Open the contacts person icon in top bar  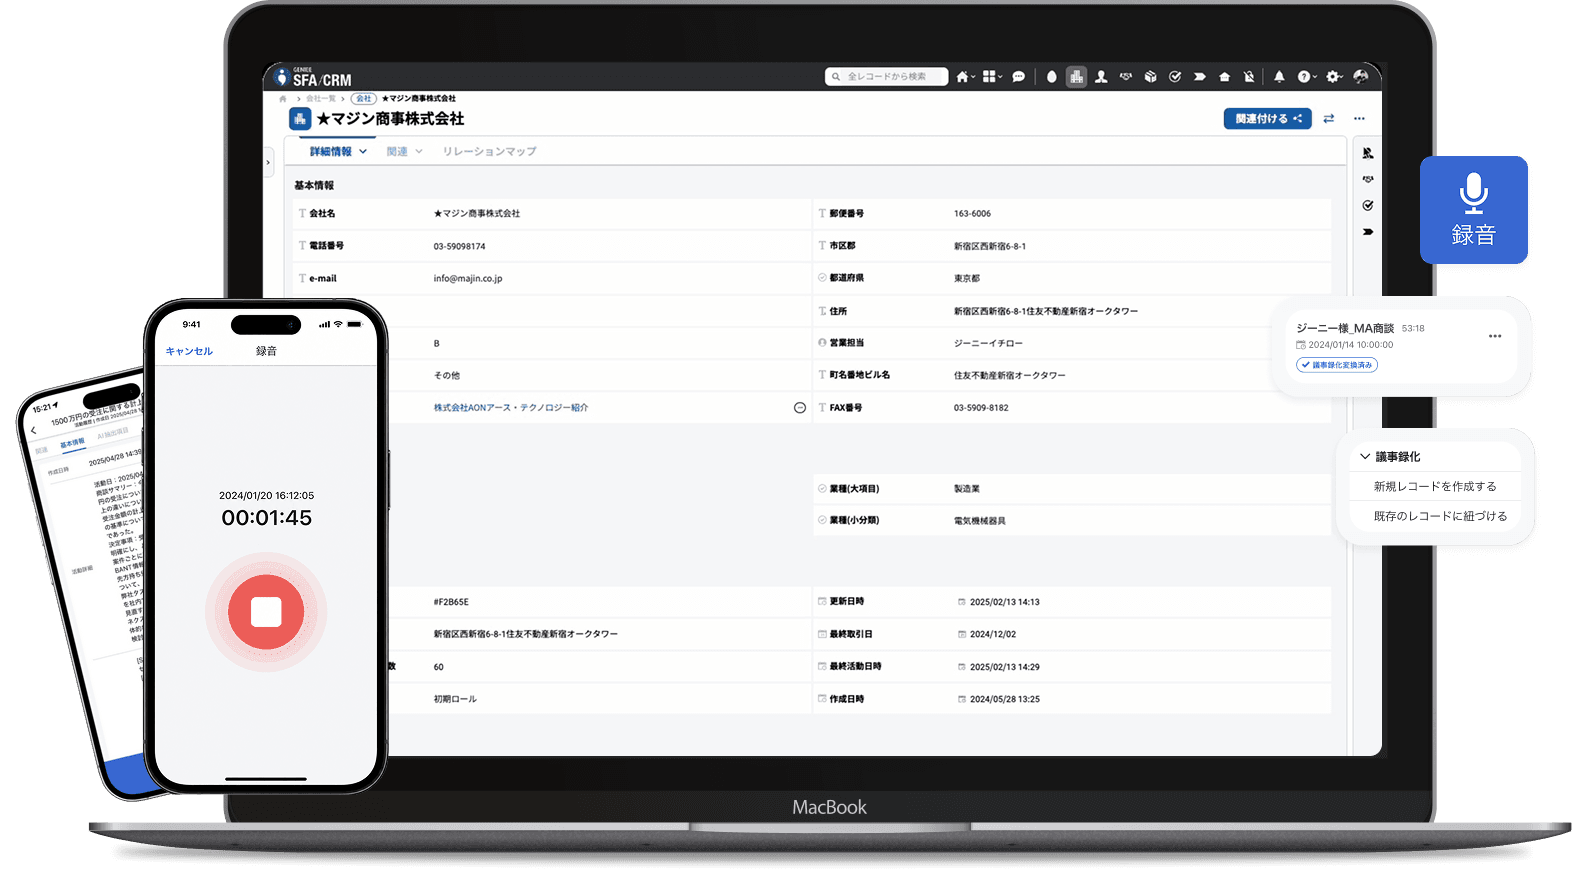click(x=1101, y=77)
